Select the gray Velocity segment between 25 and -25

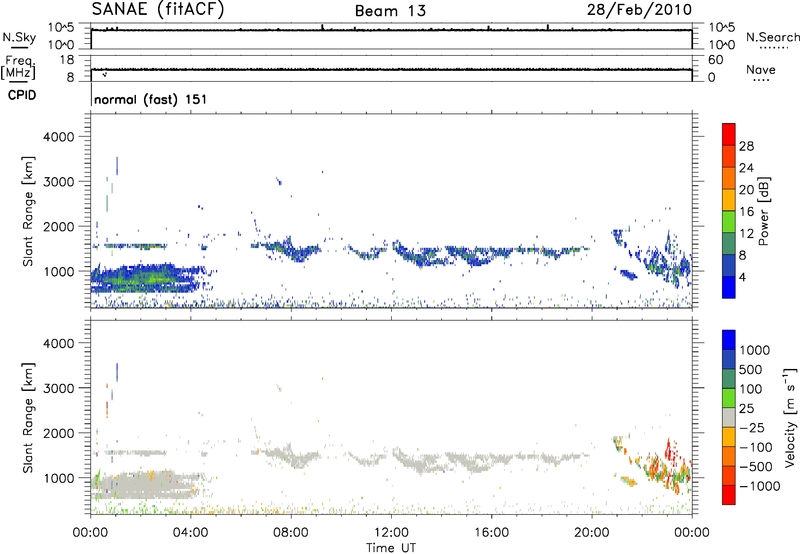(729, 417)
